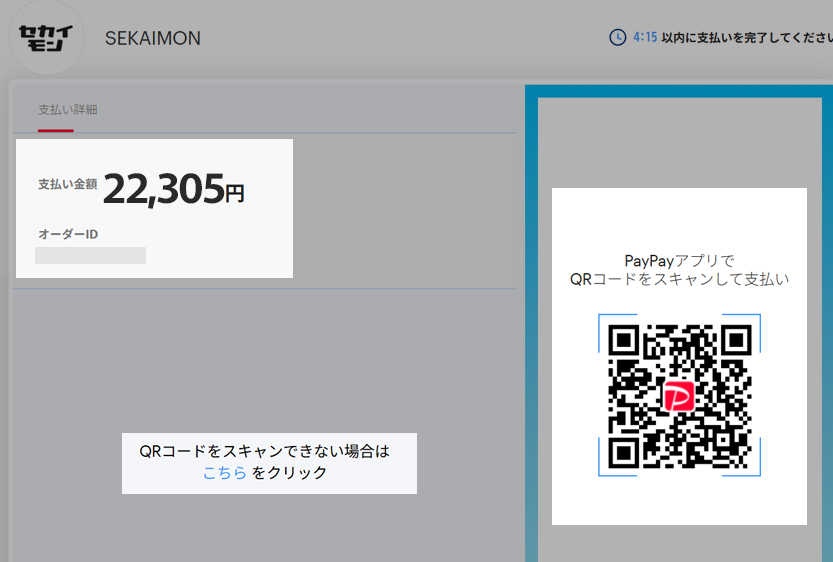Click the こちら link
The width and height of the screenshot is (833, 562).
pos(224,473)
